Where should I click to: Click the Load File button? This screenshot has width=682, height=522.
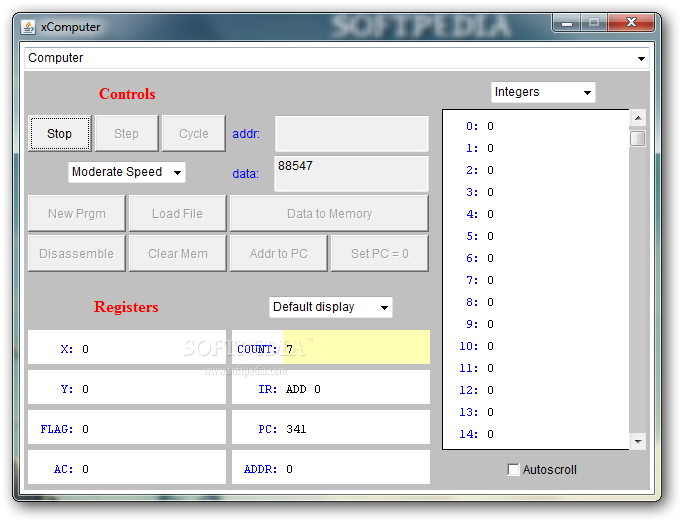[177, 214]
